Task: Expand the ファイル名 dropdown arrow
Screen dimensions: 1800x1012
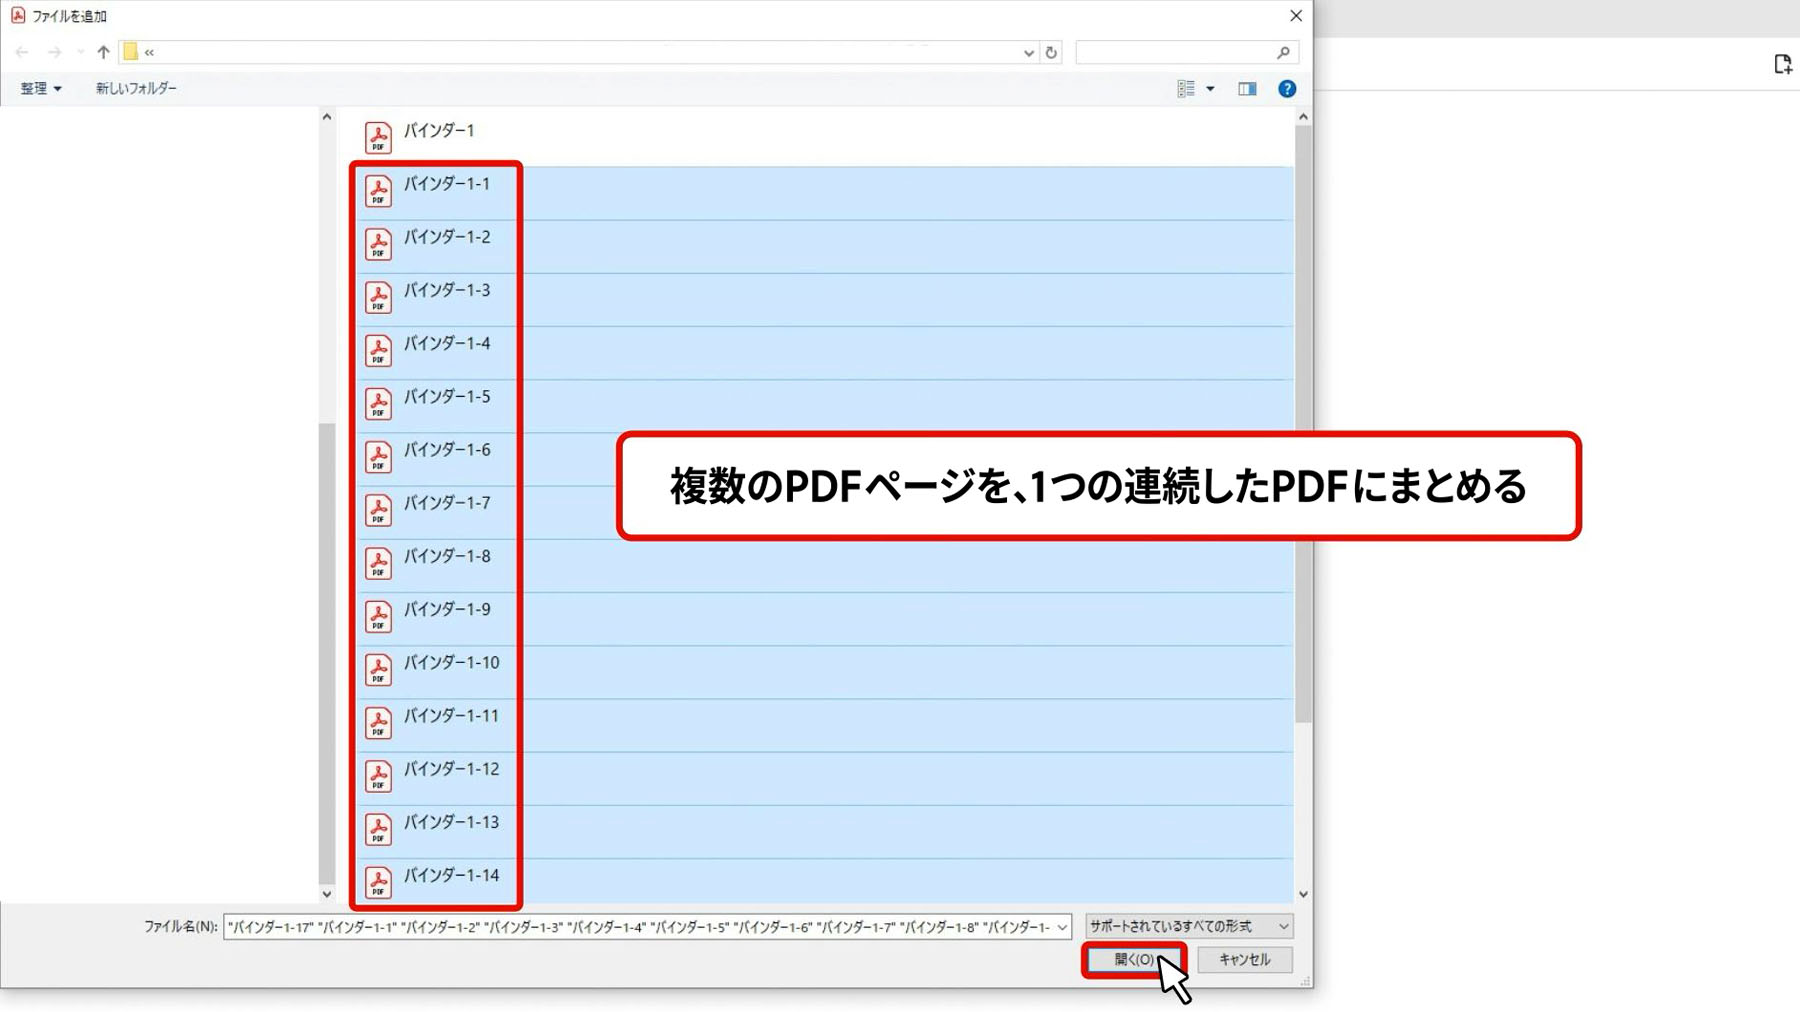Action: click(1062, 927)
